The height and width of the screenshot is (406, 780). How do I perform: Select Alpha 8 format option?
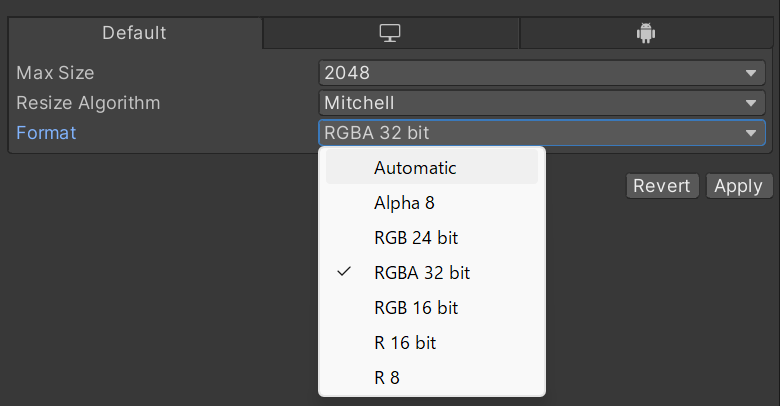click(x=404, y=203)
